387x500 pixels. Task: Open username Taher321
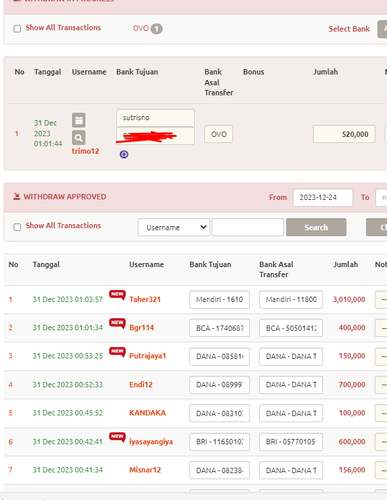point(145,299)
